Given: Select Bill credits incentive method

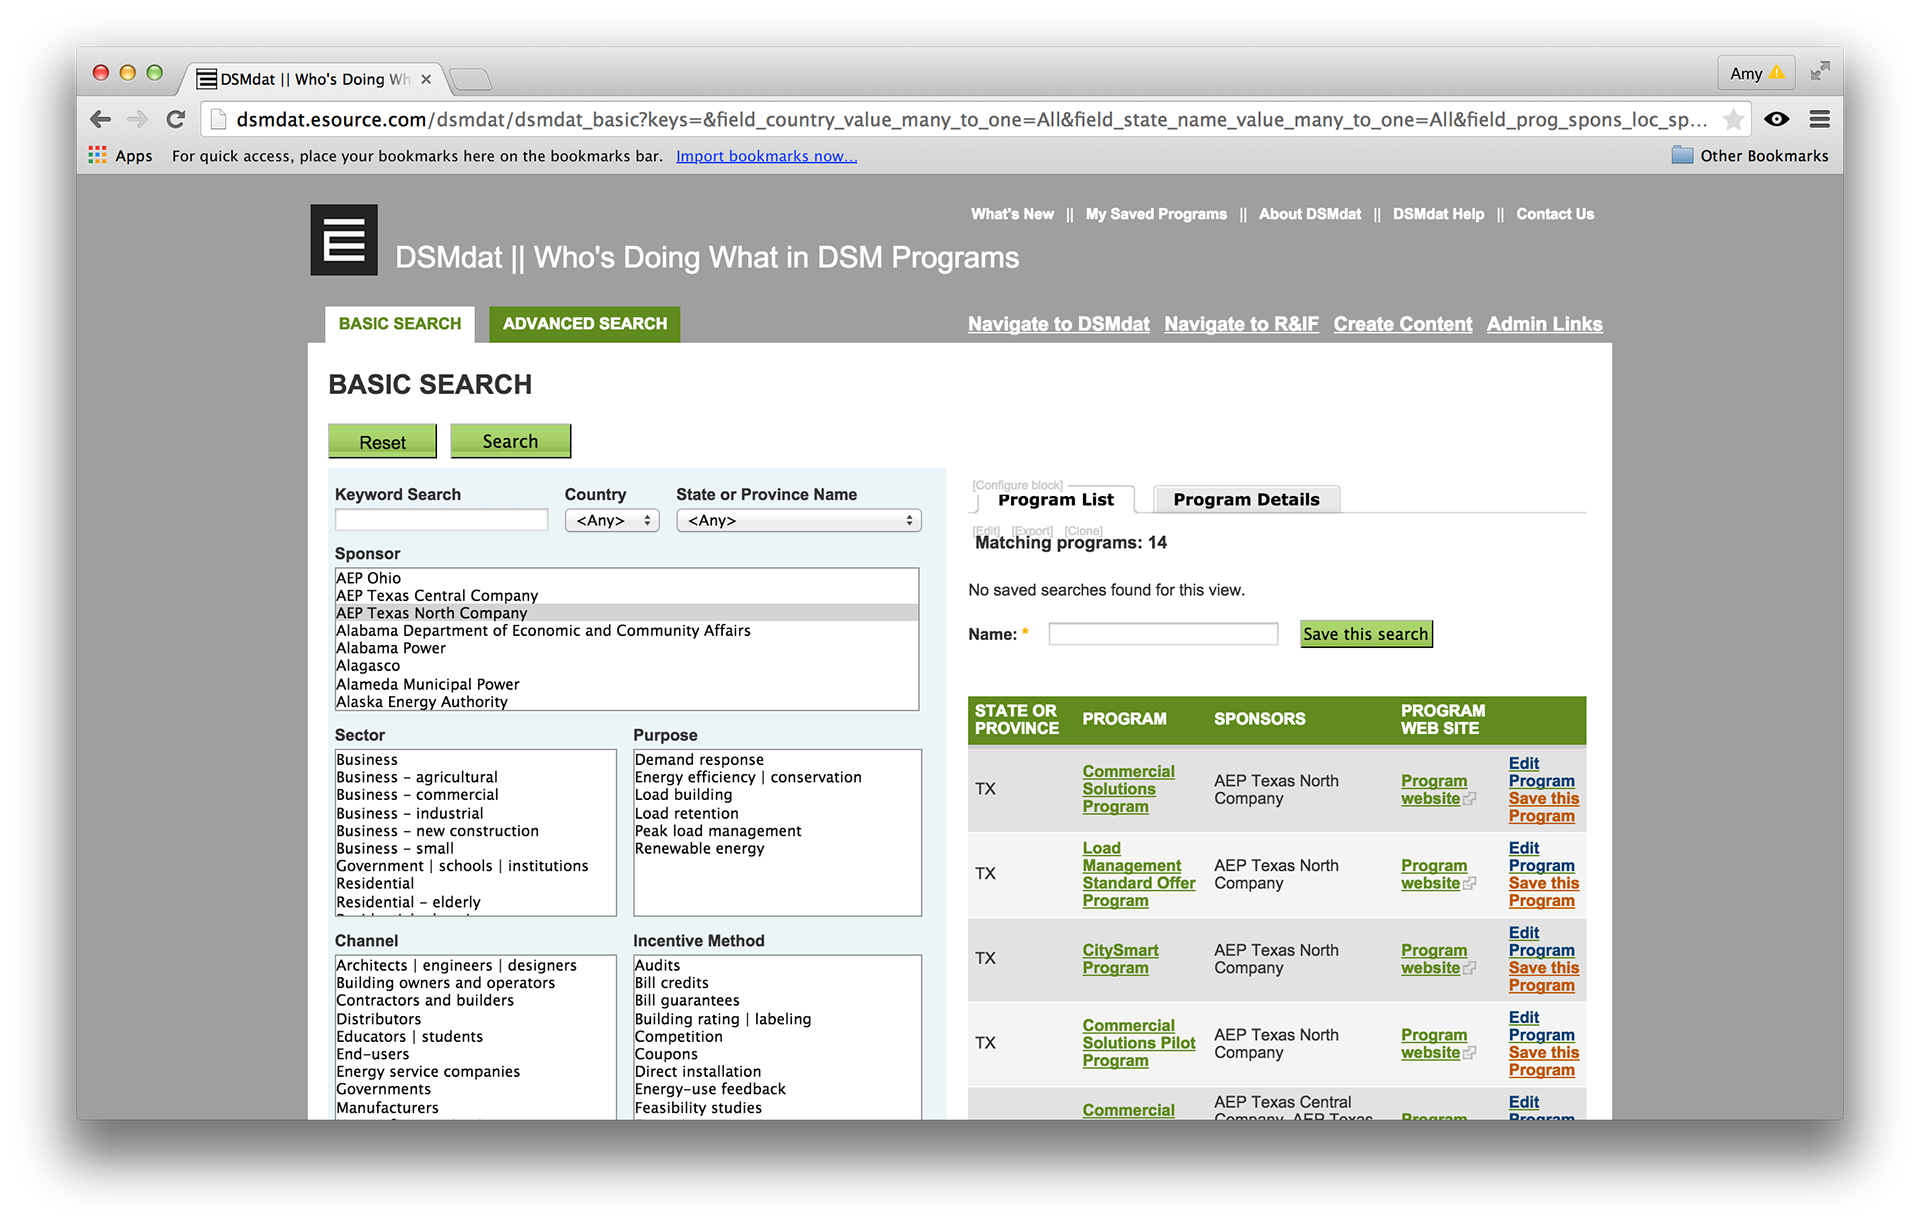Looking at the screenshot, I should point(777,983).
